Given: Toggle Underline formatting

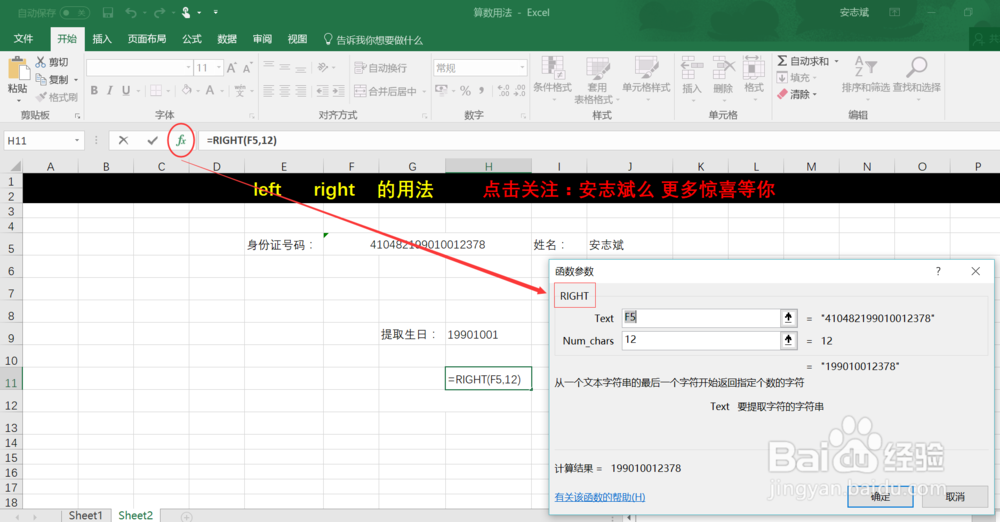Looking at the screenshot, I should pyautogui.click(x=126, y=91).
